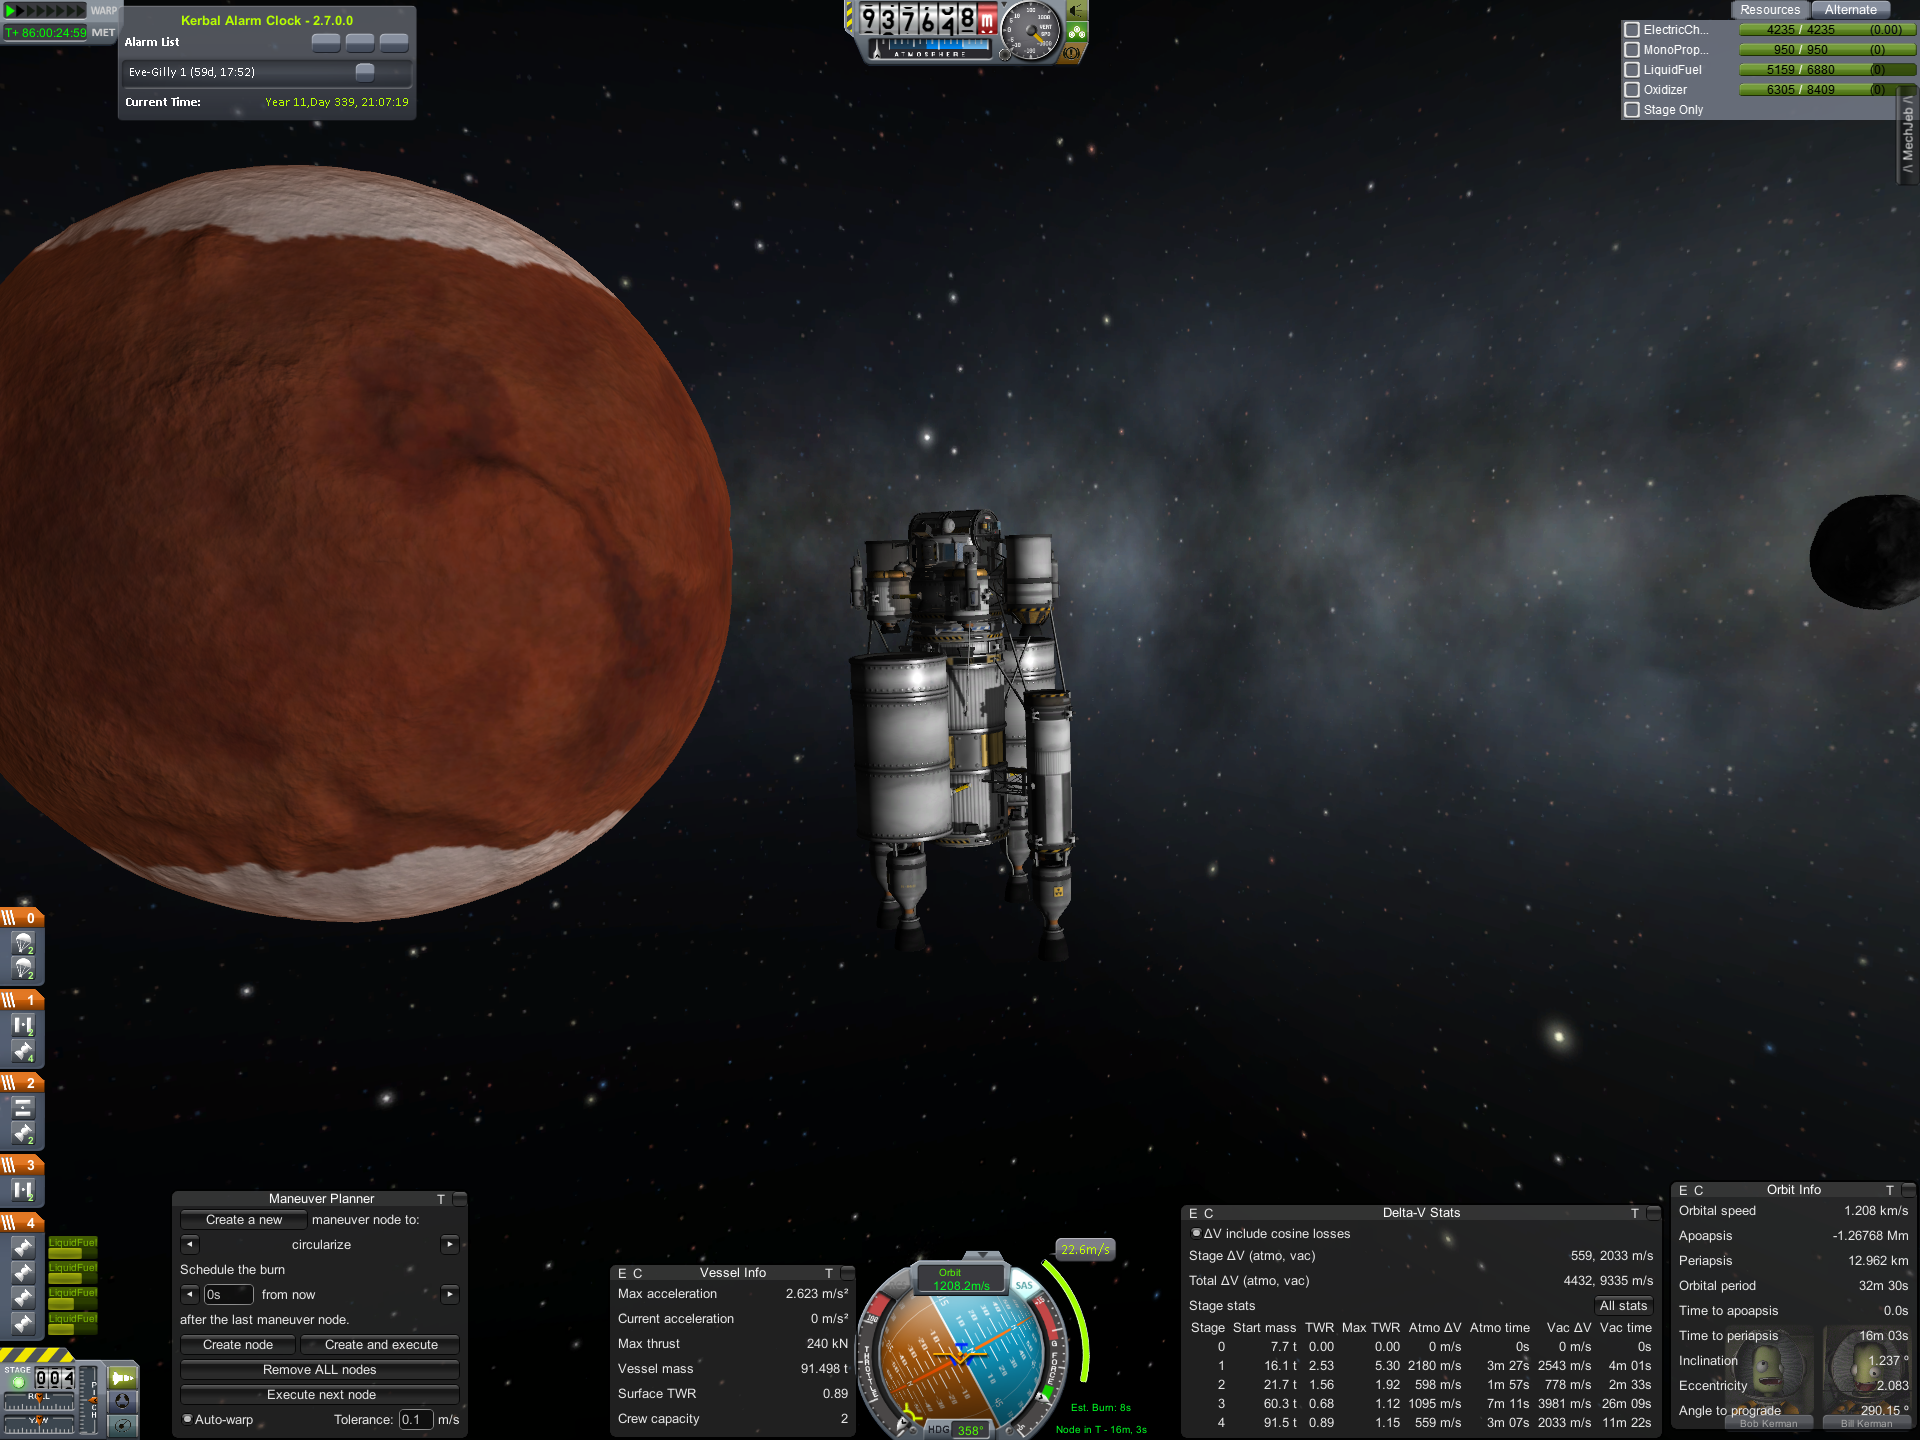Select the decoupler icon in stage 1
Viewport: 1920px width, 1440px height.
point(22,1025)
